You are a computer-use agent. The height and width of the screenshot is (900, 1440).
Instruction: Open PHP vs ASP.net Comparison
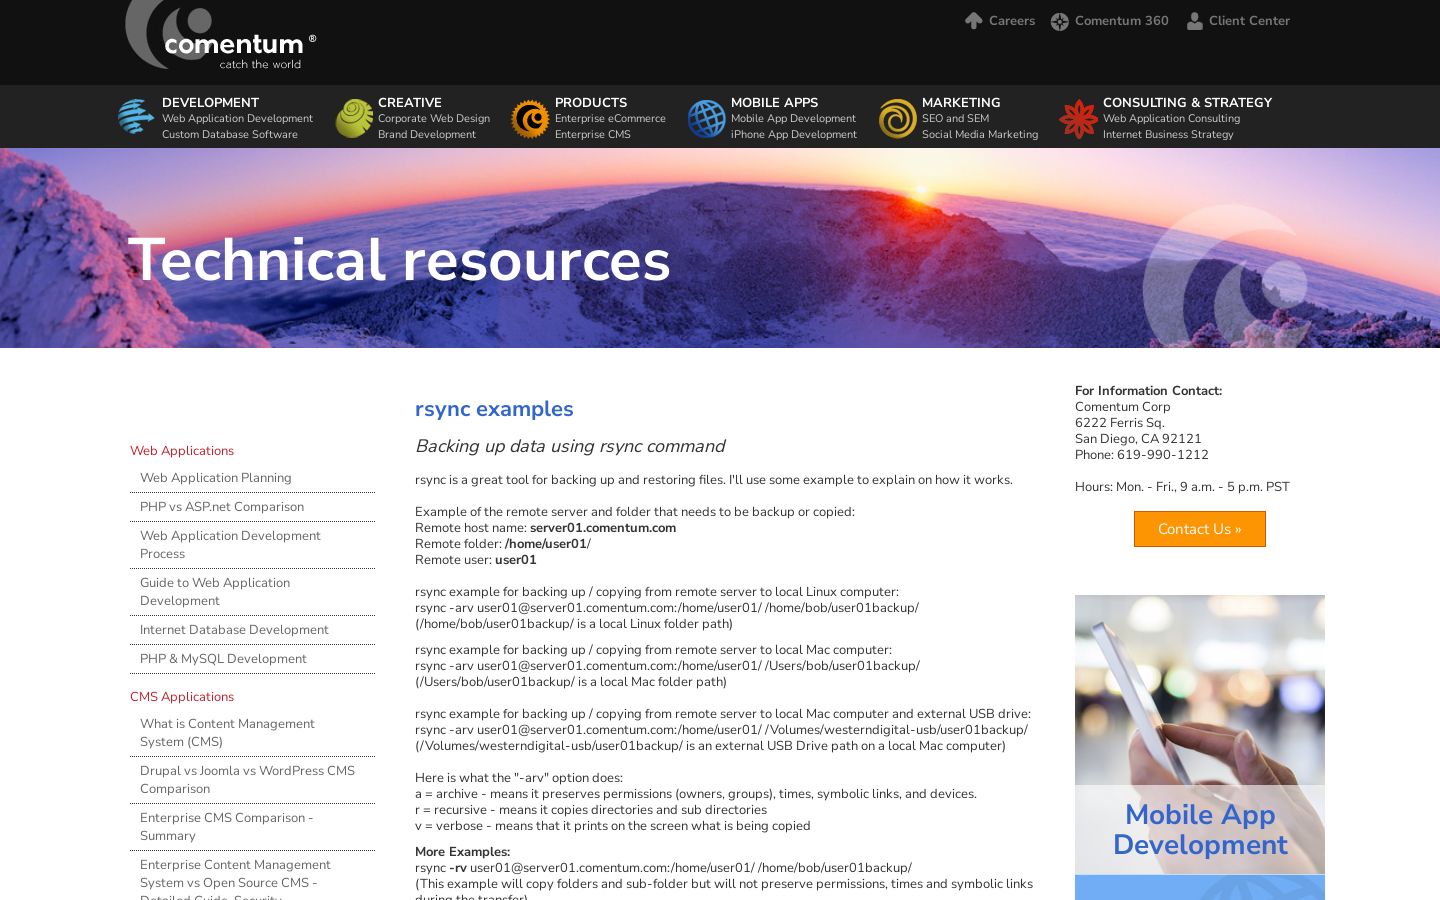(222, 507)
